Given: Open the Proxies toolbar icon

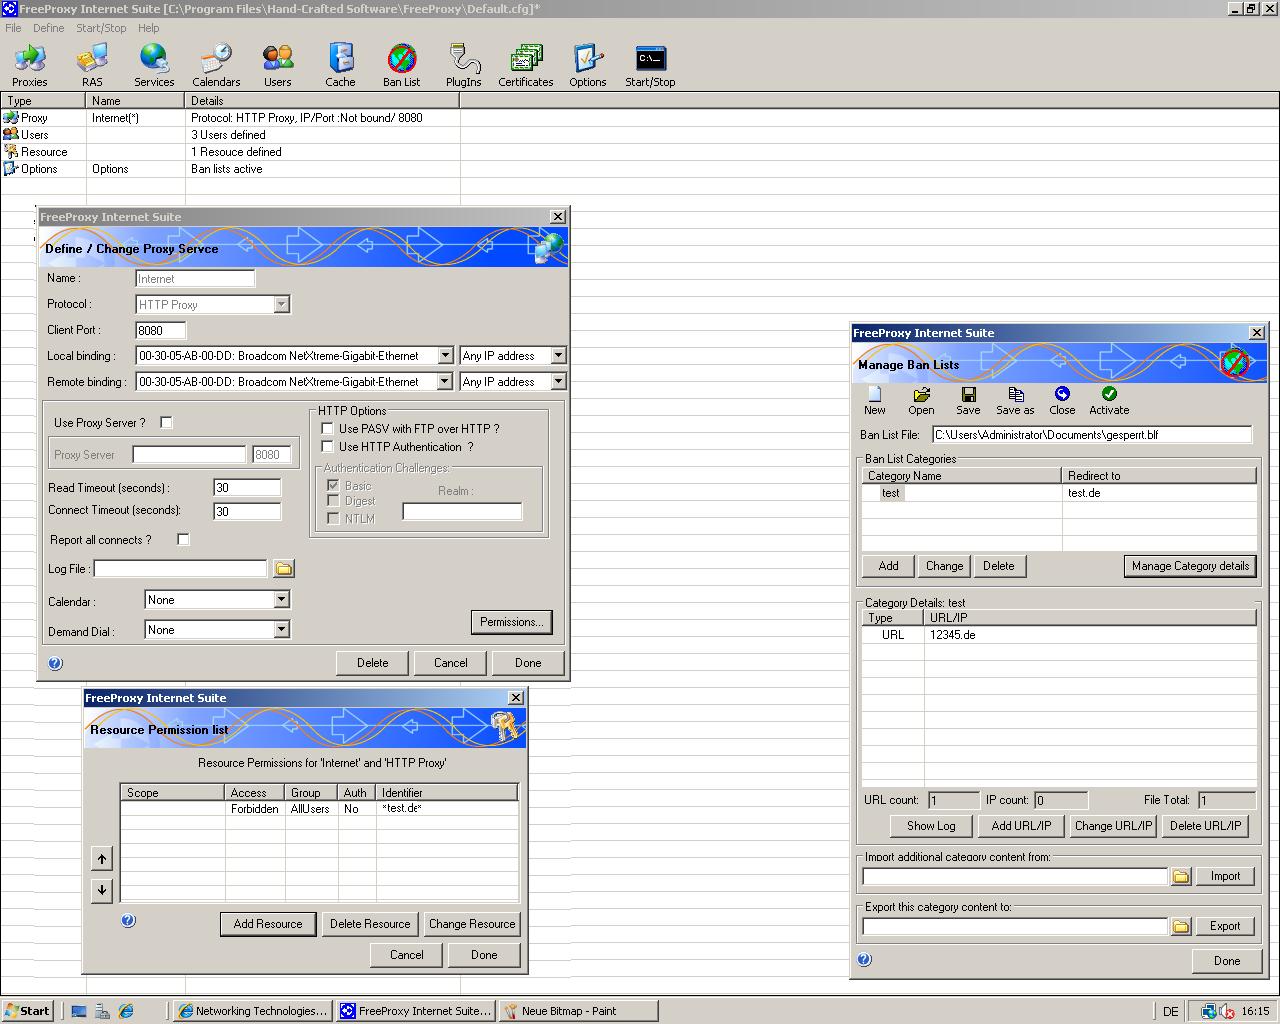Looking at the screenshot, I should point(30,65).
